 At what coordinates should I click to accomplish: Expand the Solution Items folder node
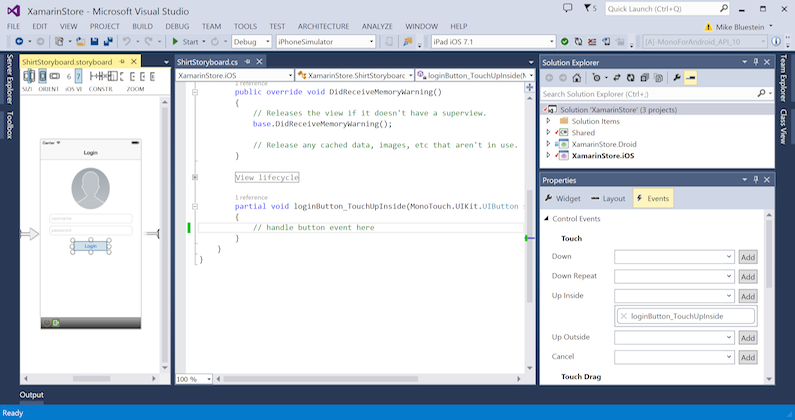[548, 121]
